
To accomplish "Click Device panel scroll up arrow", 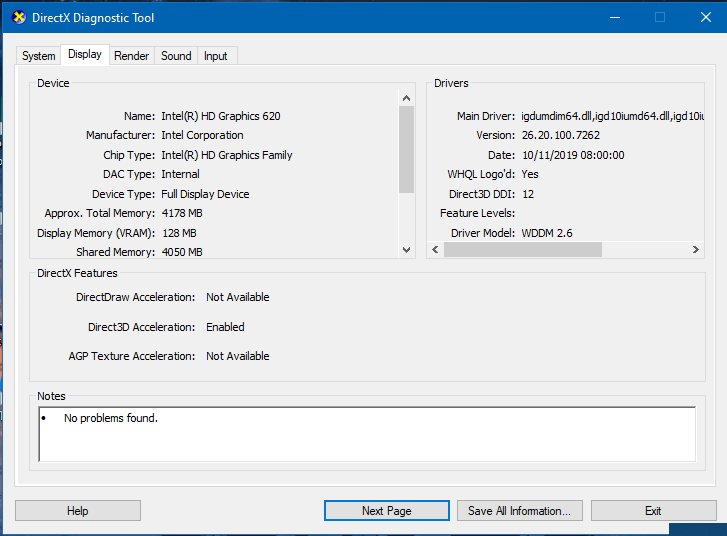I will [x=407, y=98].
